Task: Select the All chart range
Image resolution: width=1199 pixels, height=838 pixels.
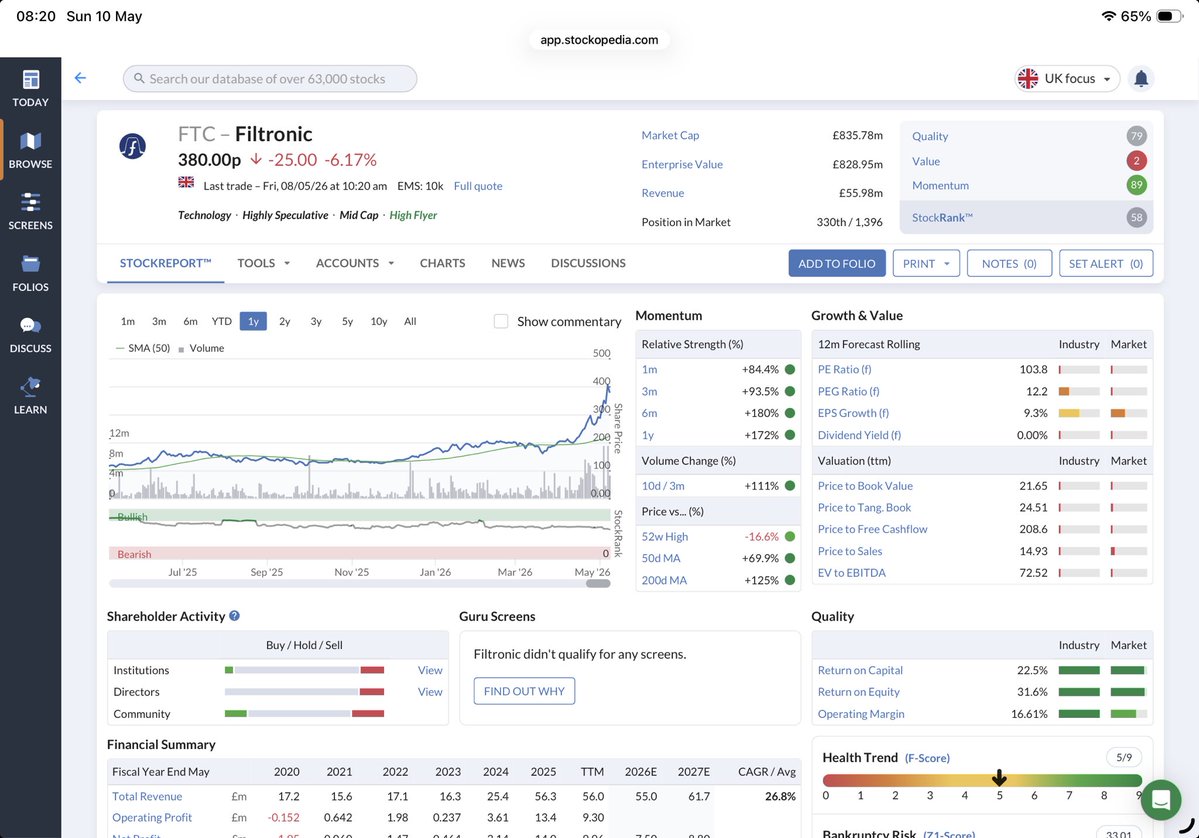Action: tap(410, 321)
